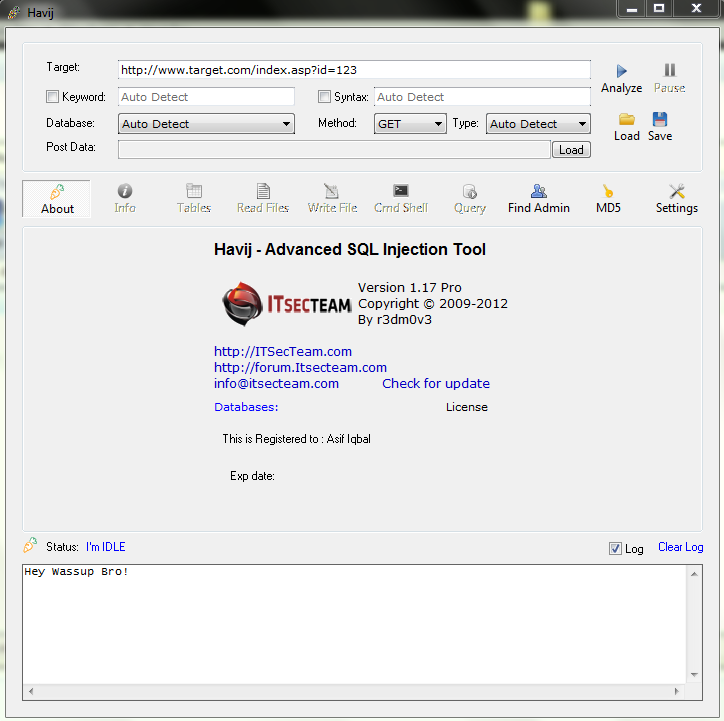Maximize the Havij window

coord(659,9)
